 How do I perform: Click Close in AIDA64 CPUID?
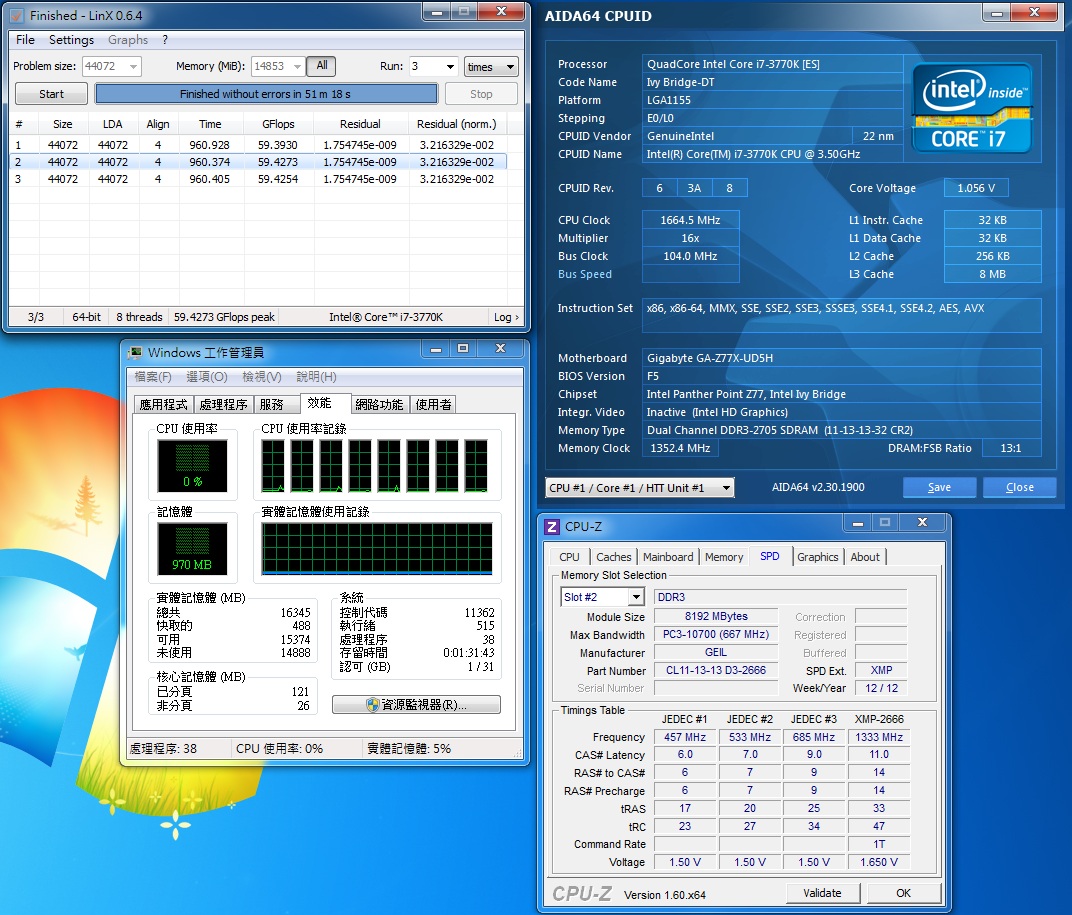[x=1019, y=487]
